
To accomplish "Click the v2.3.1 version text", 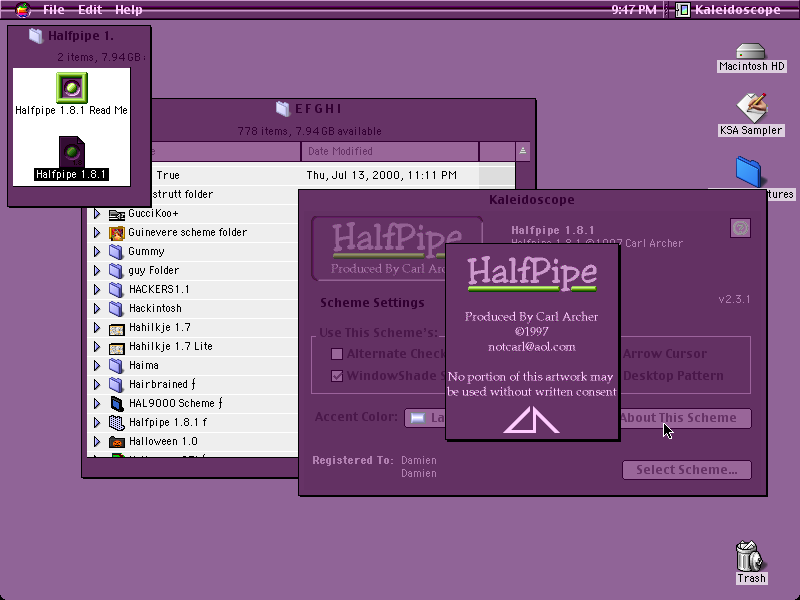I will pos(734,299).
